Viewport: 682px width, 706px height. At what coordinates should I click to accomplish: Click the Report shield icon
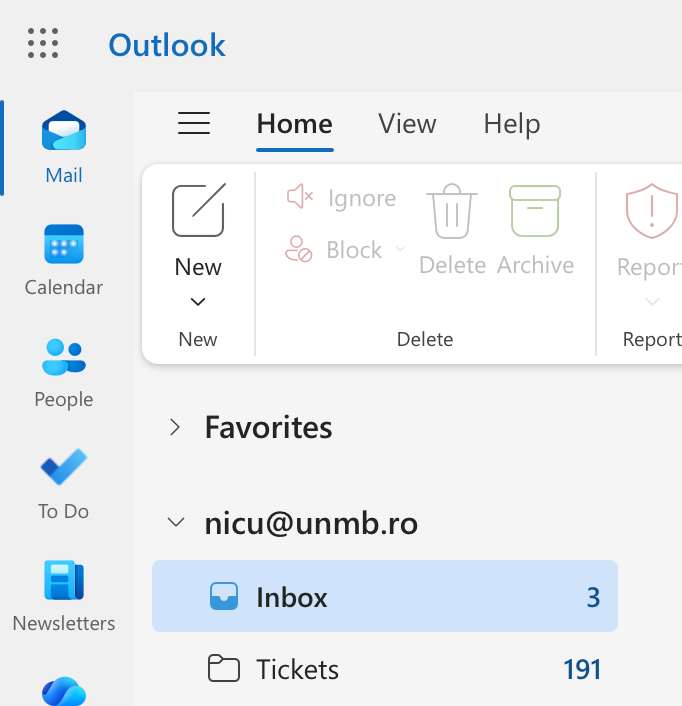651,211
